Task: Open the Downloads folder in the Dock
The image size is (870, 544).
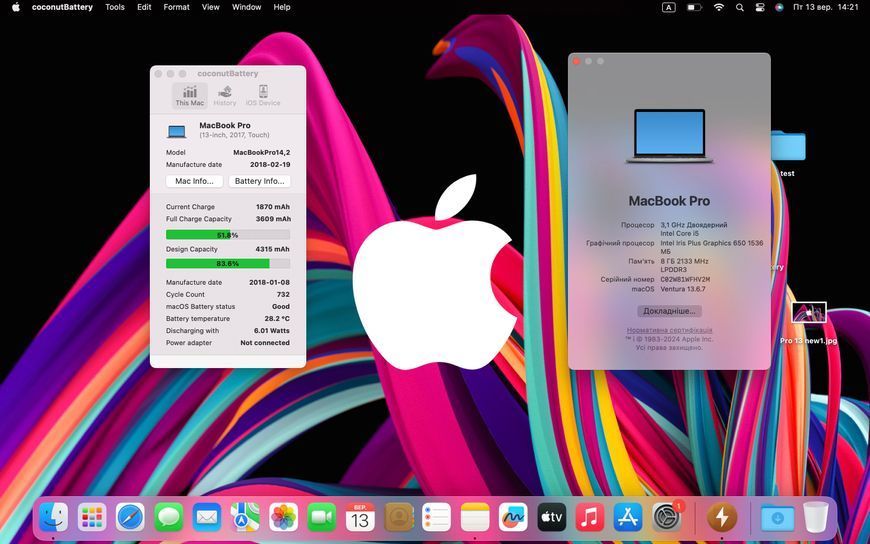Action: pyautogui.click(x=777, y=517)
